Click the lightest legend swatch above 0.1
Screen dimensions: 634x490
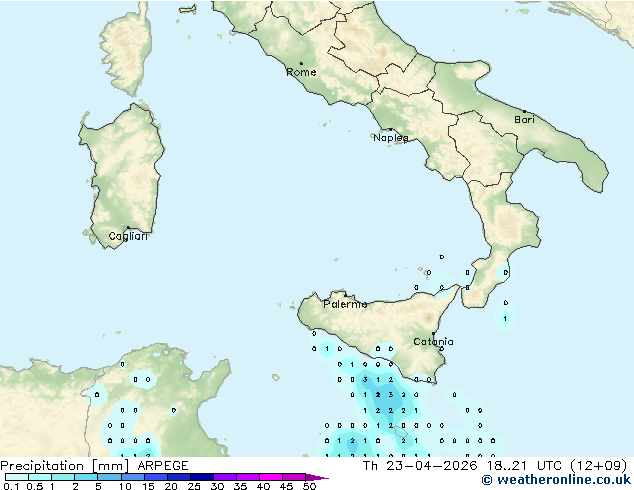click(17, 477)
